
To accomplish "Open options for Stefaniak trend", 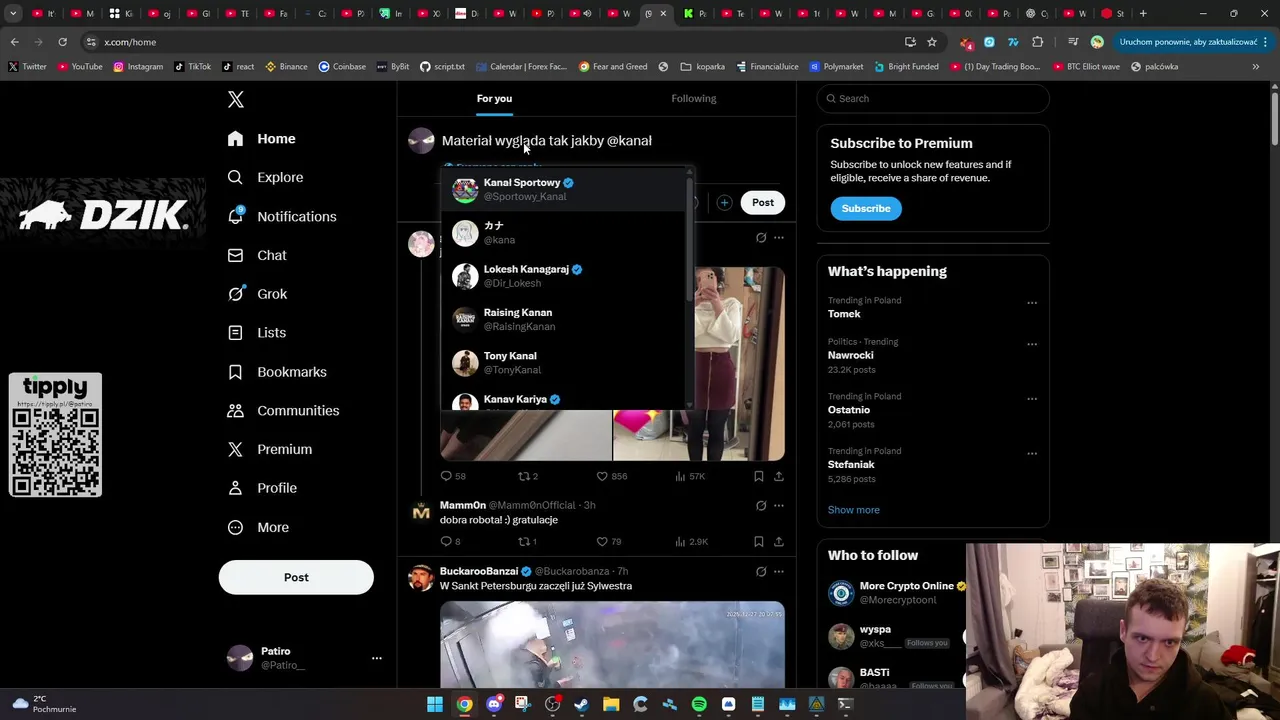I will click(1031, 454).
